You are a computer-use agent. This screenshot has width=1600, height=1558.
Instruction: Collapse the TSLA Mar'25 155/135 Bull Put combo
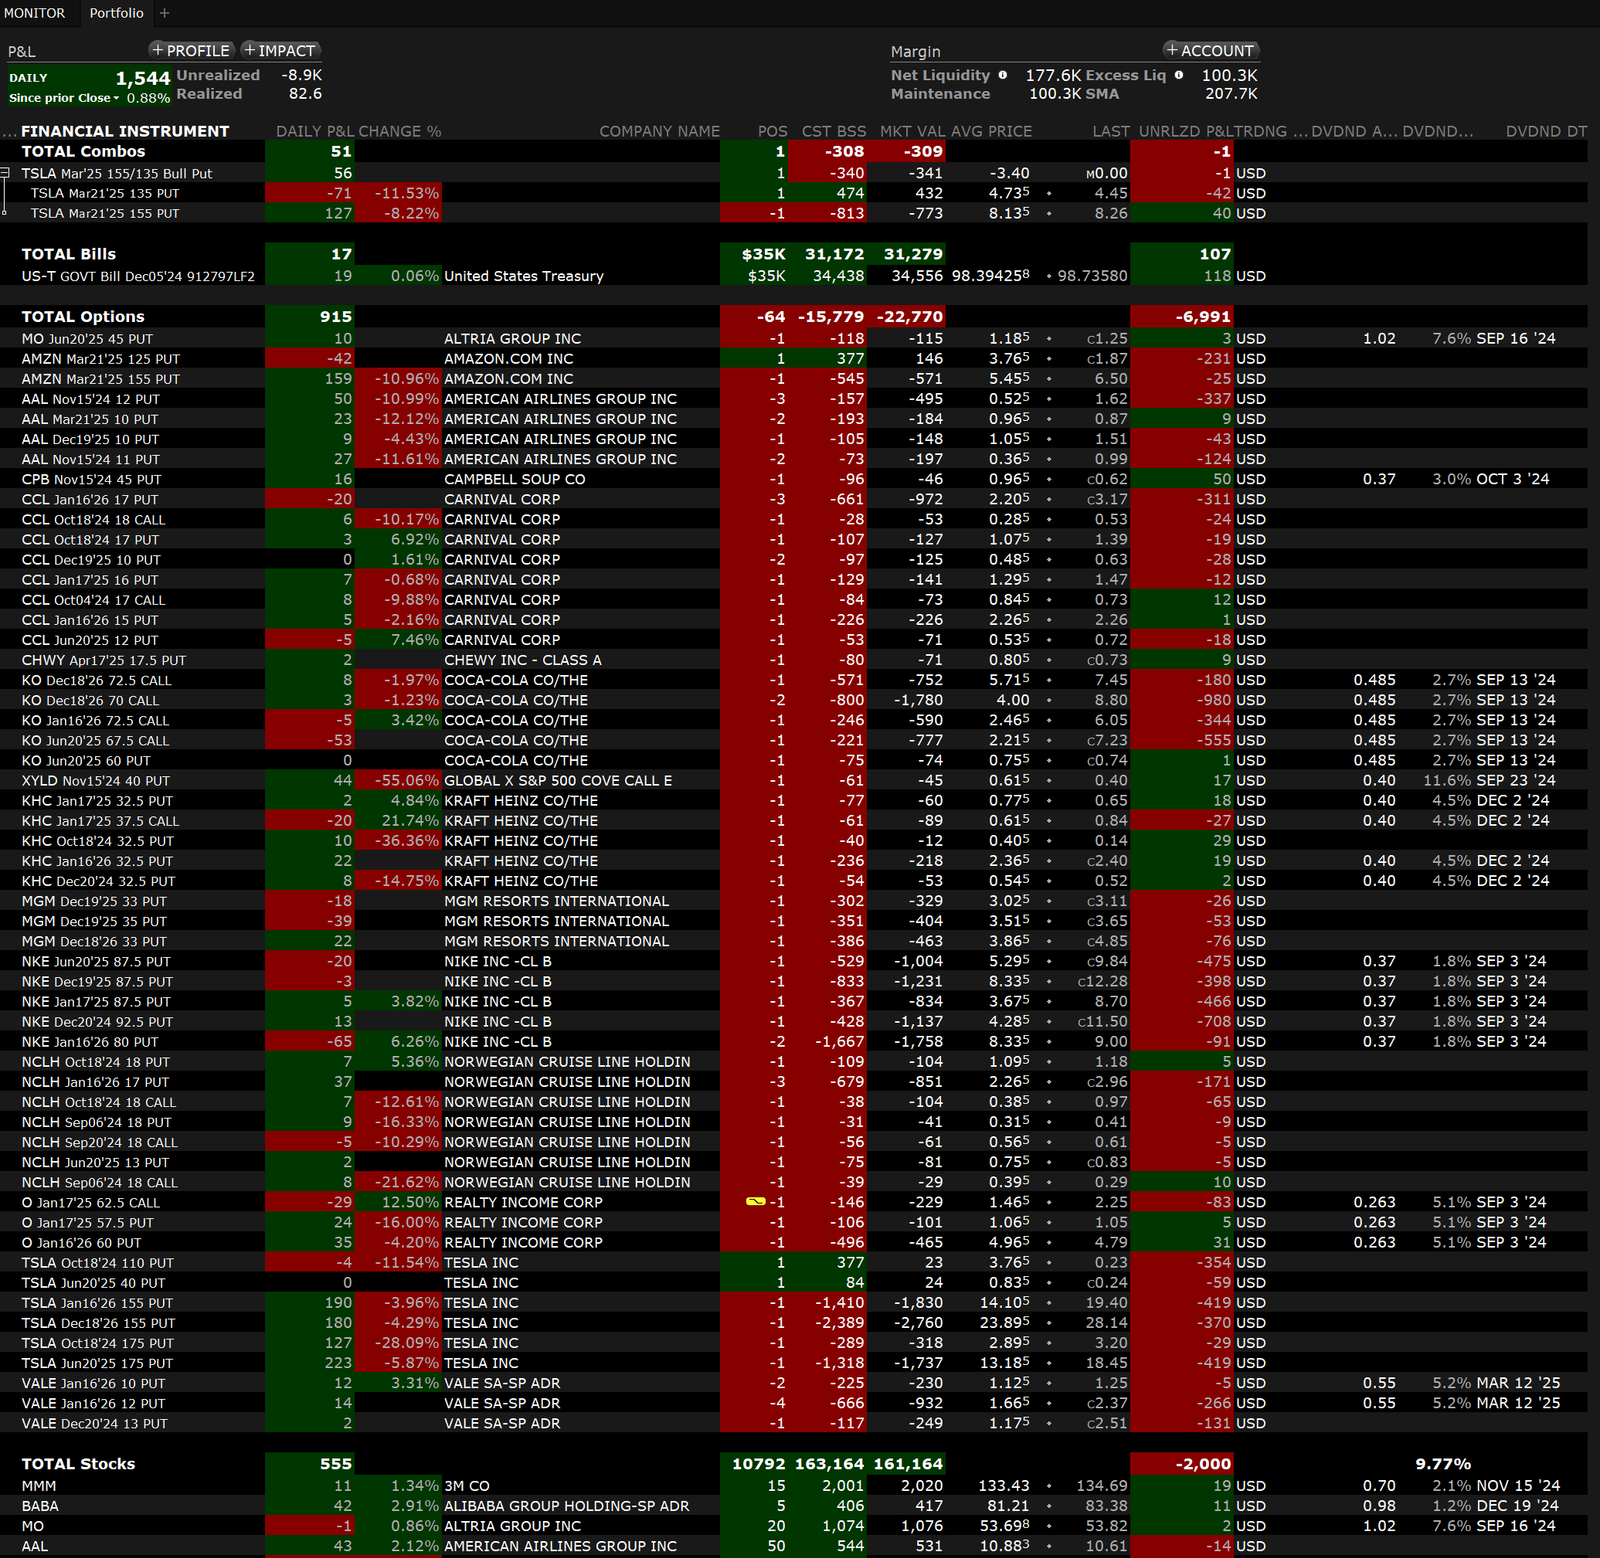coord(5,173)
